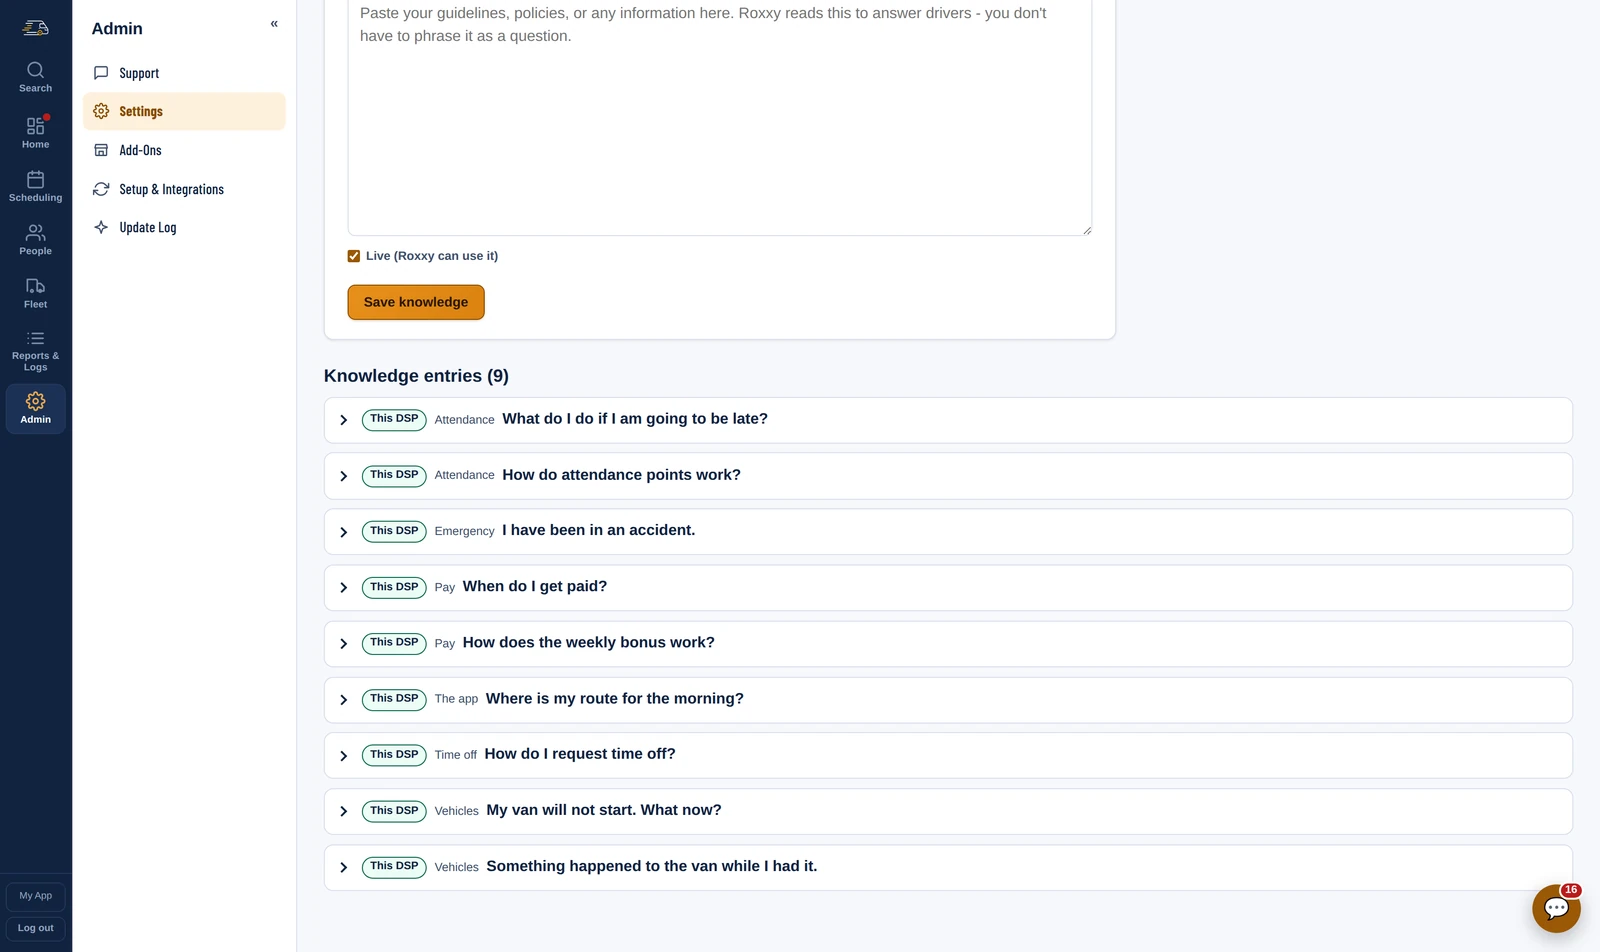Screen dimensions: 1600x952
Task: Click the Emergency category label
Action: click(x=464, y=531)
